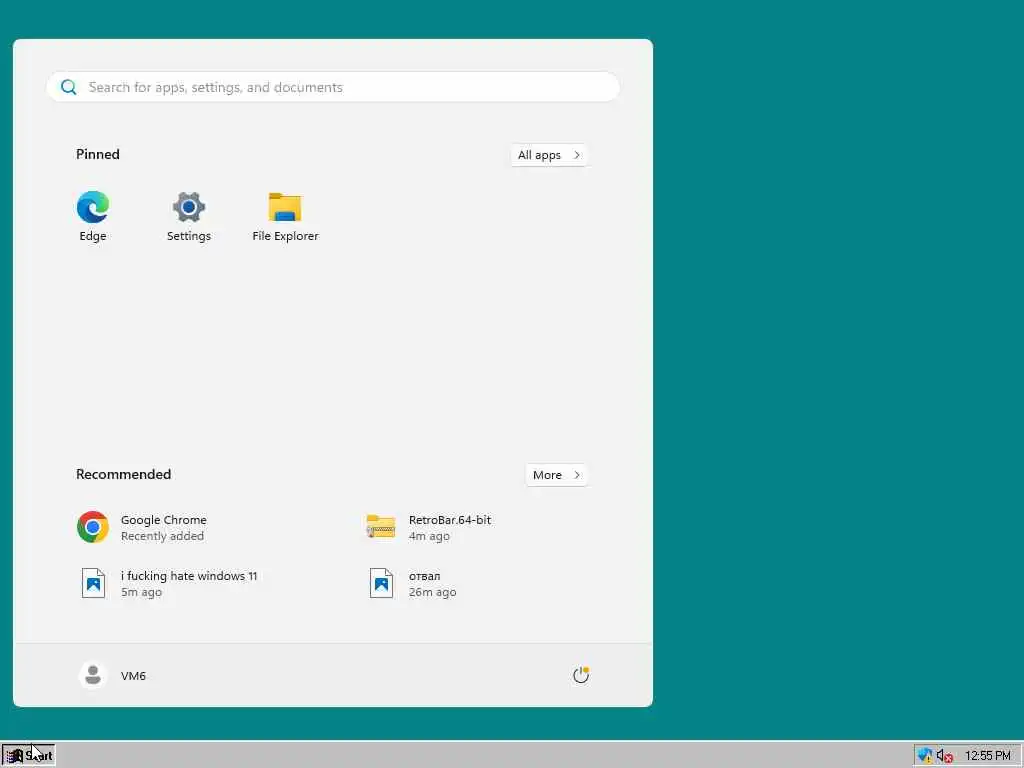This screenshot has height=768, width=1024.
Task: Click the Start button on taskbar
Action: [28, 756]
